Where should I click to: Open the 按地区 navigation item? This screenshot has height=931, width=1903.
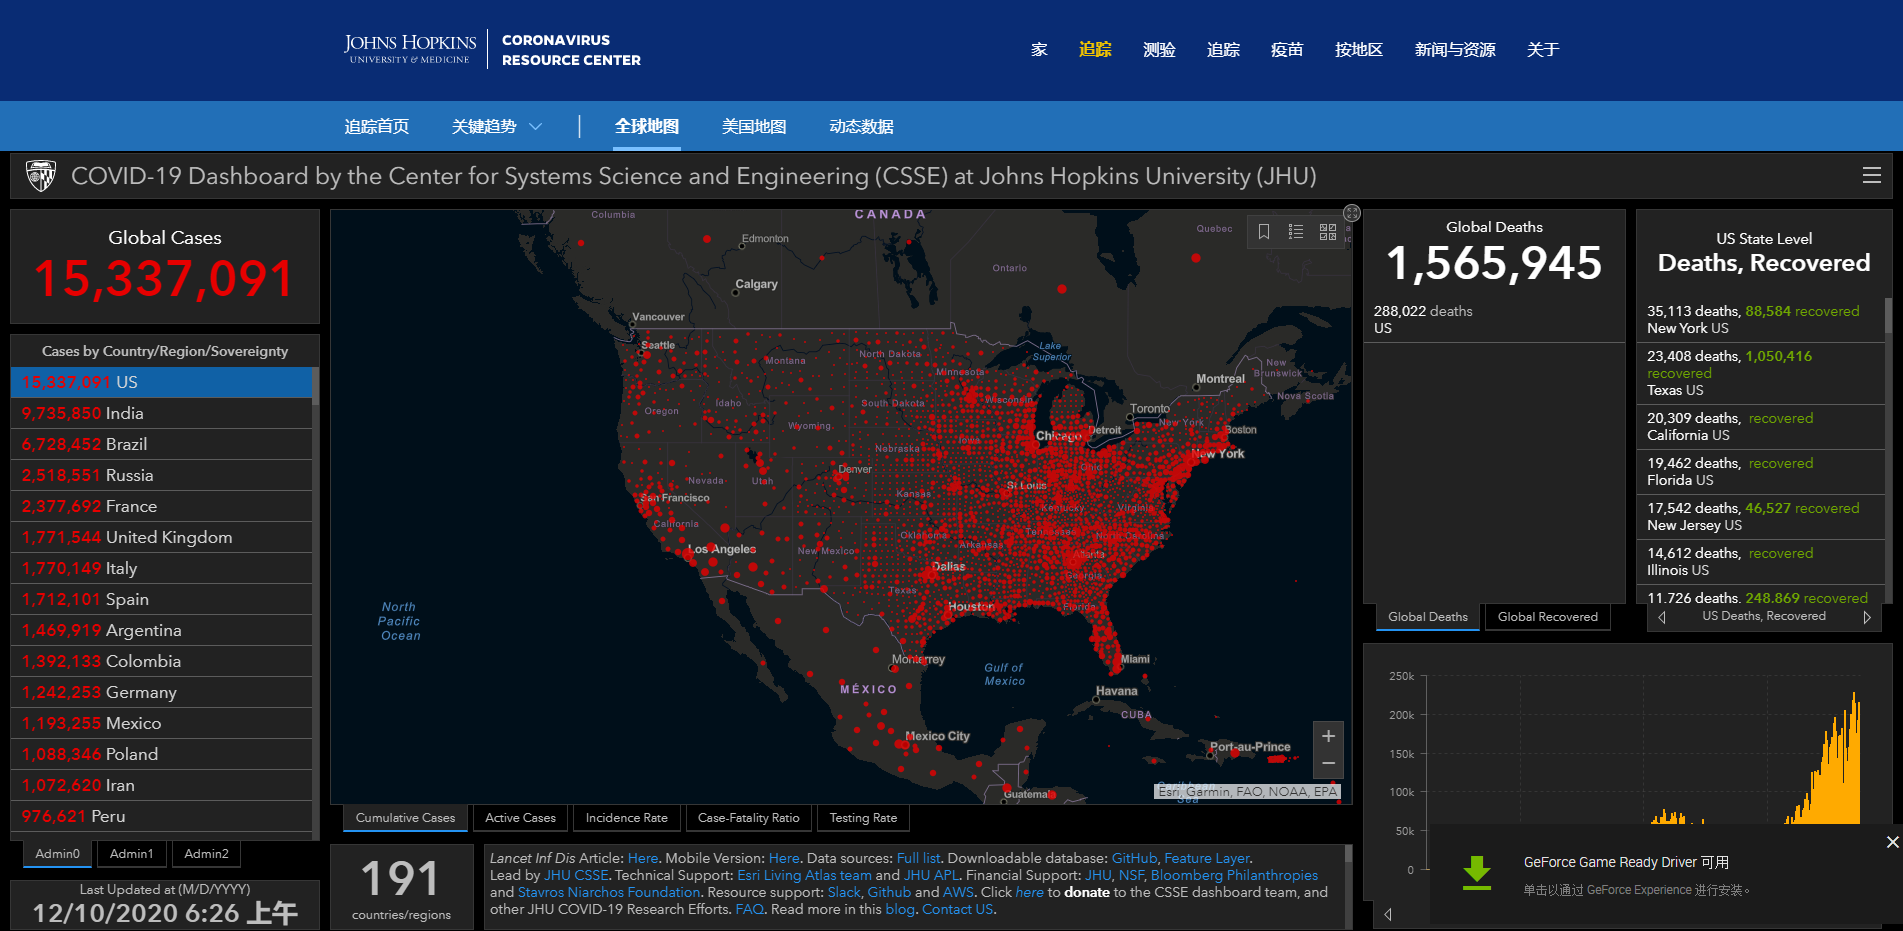coord(1359,50)
